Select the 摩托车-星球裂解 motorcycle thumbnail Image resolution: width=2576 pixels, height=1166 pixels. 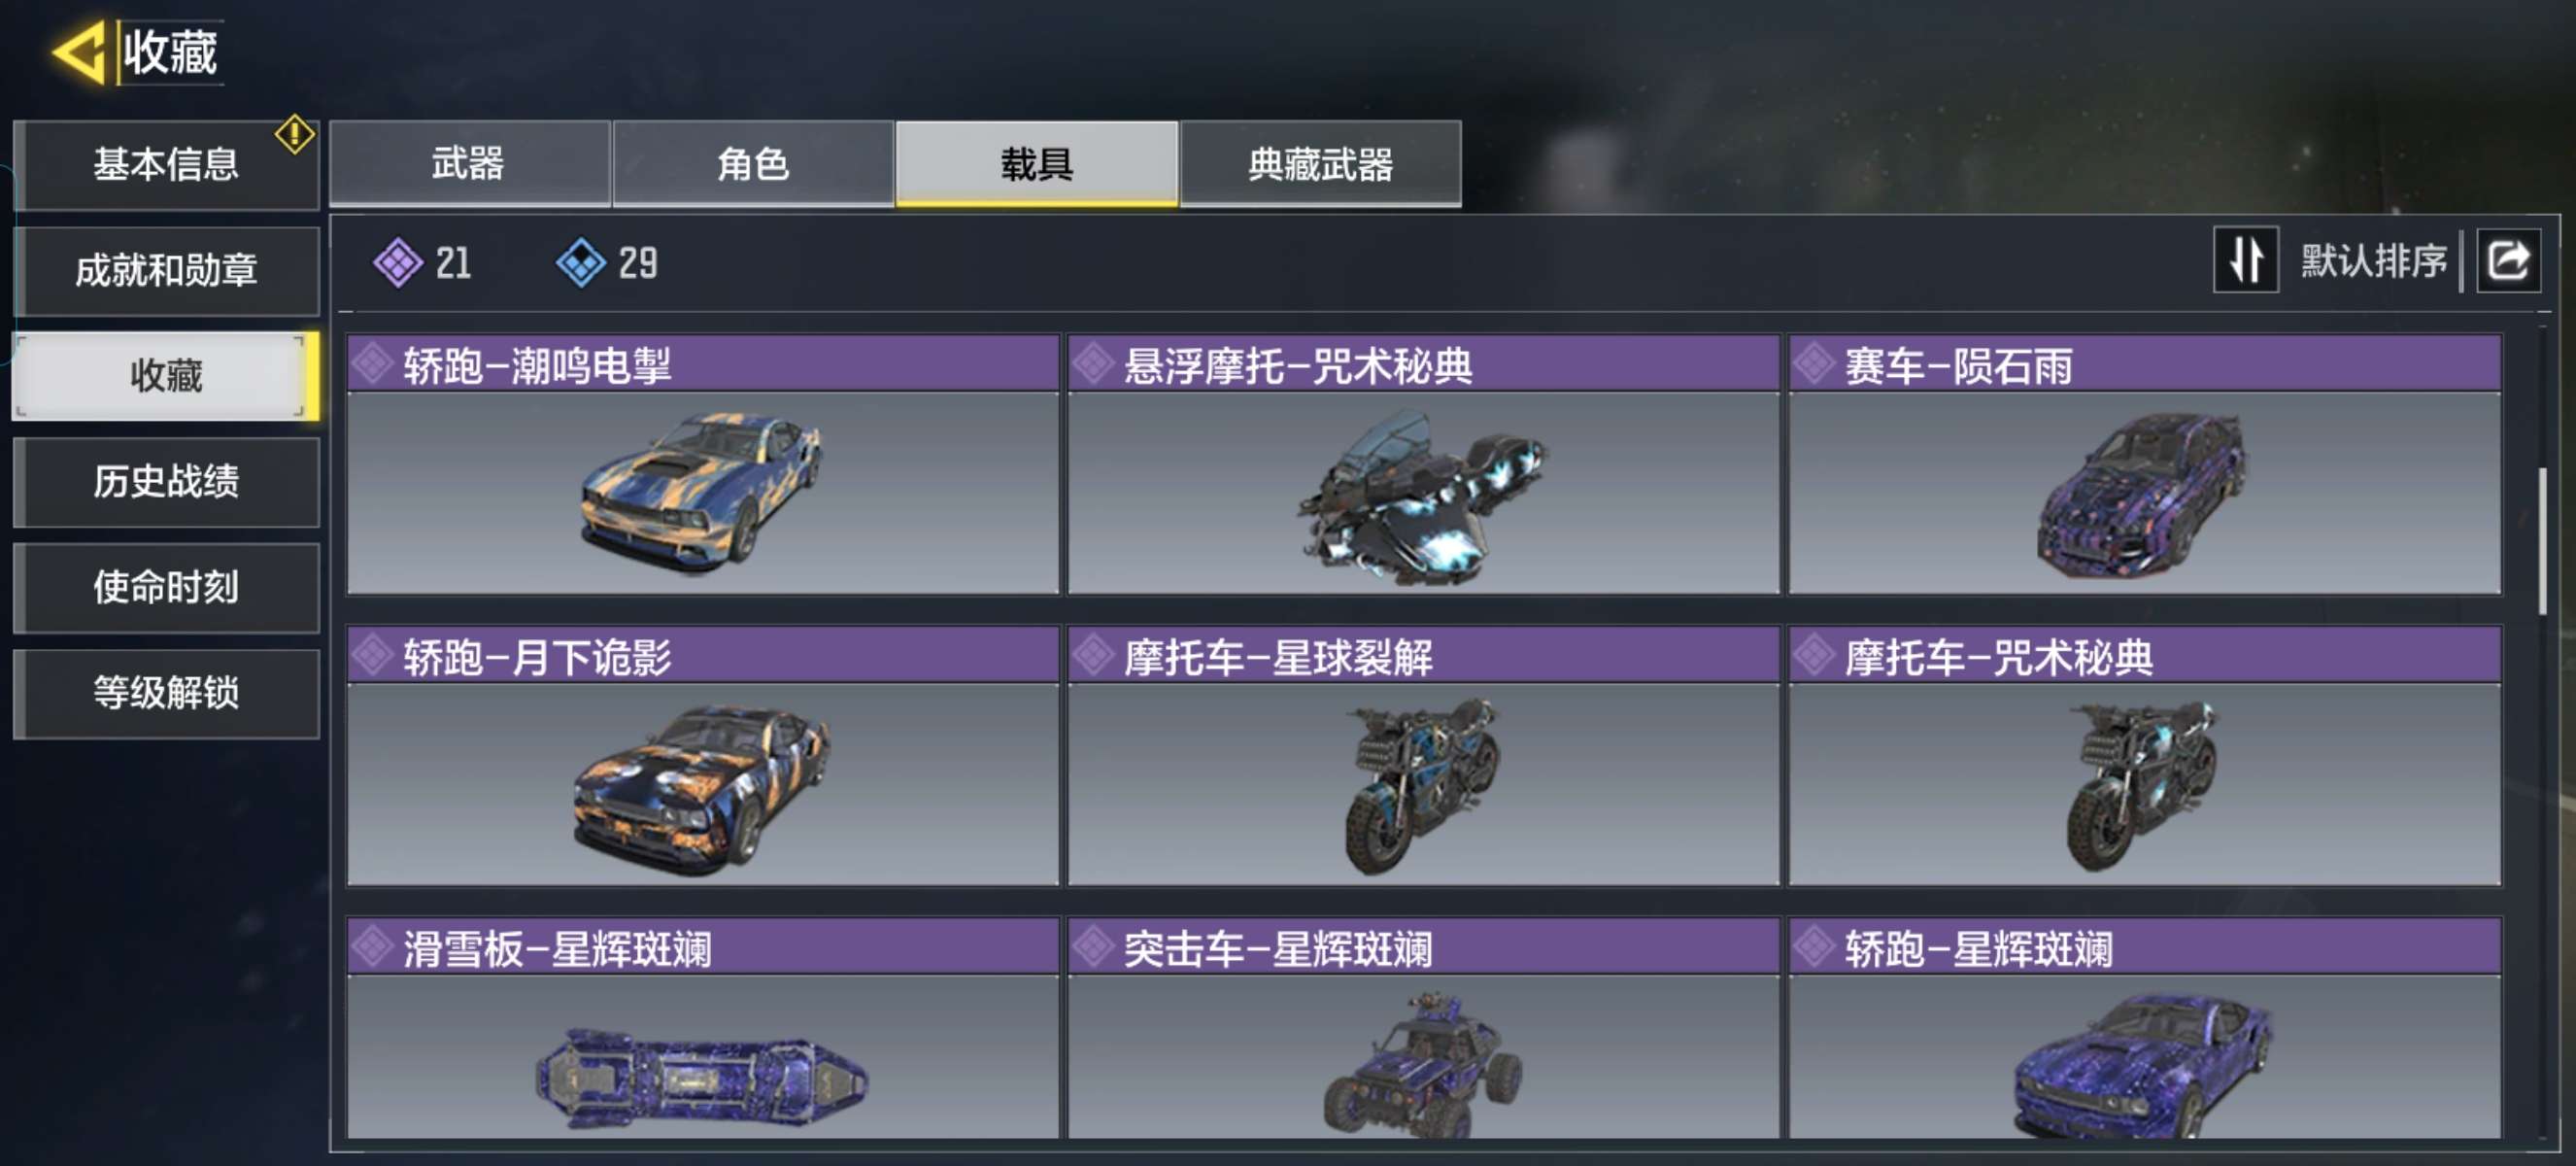(x=1423, y=784)
